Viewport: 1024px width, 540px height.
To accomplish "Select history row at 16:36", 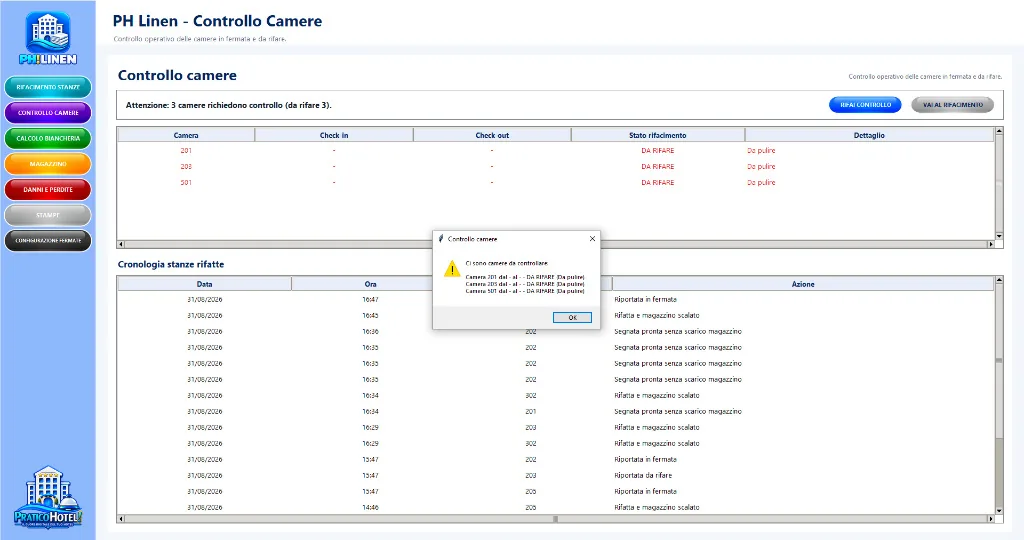I will click(556, 332).
